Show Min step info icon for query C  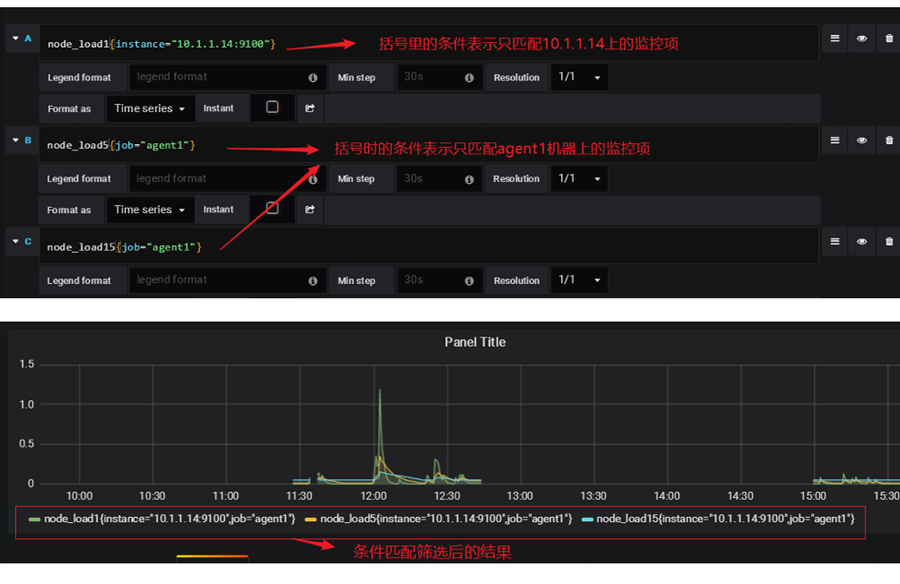(469, 281)
